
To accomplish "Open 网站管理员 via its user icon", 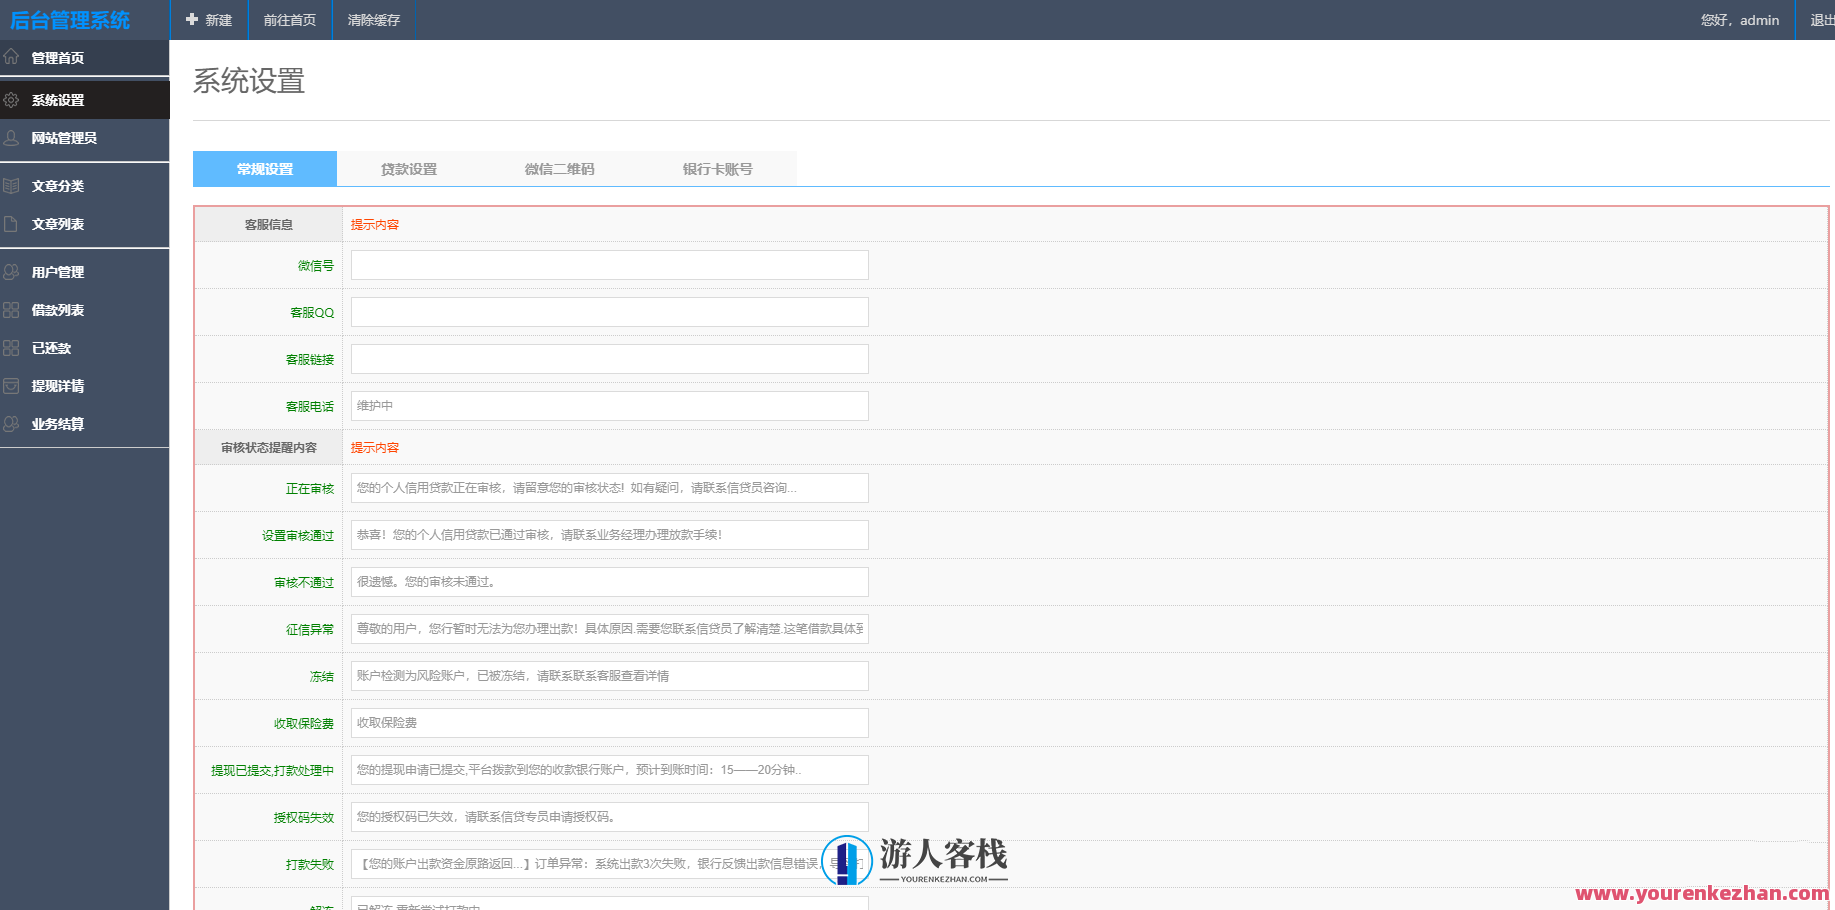I will click(x=11, y=138).
